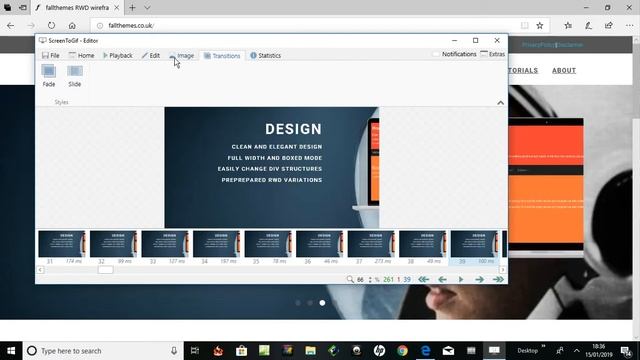
Task: Jump to the last frame
Action: pyautogui.click(x=498, y=280)
